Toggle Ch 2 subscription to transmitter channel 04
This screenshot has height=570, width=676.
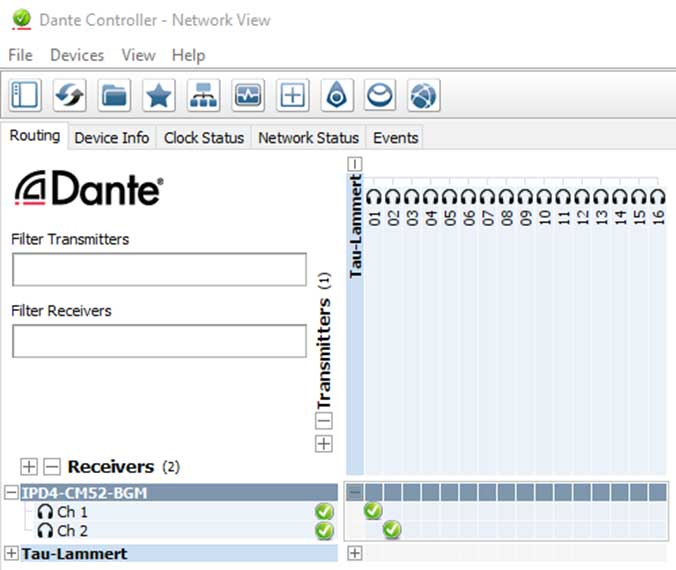pyautogui.click(x=430, y=530)
